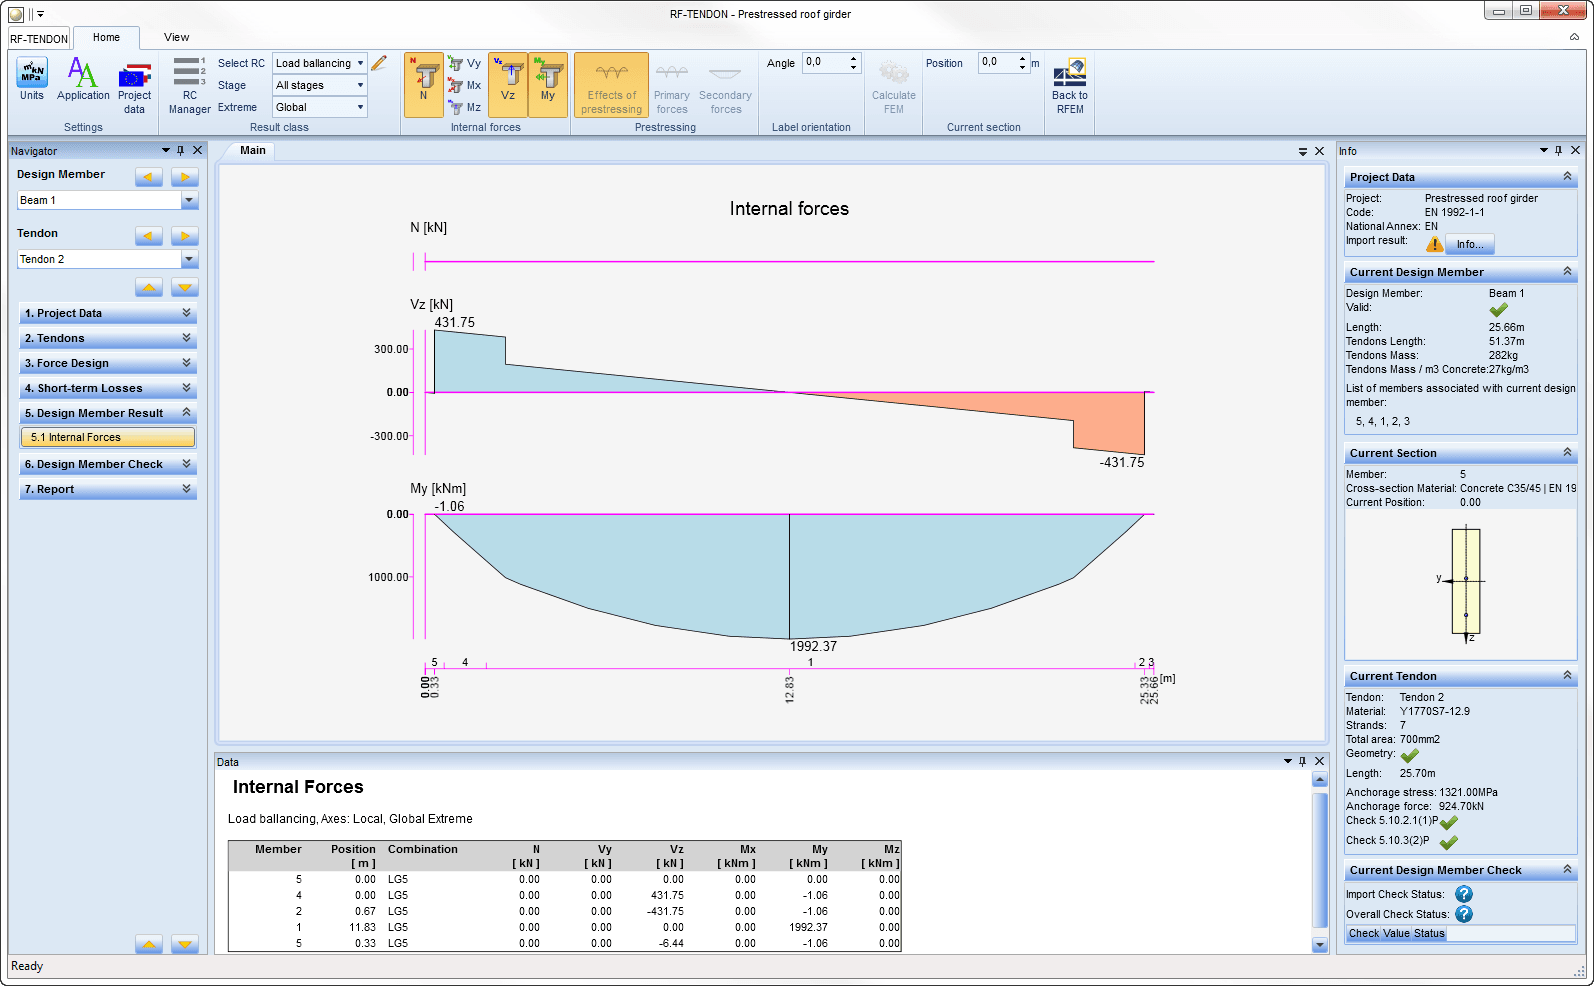Toggle the Mx internal force diagram
The height and width of the screenshot is (986, 1594).
pyautogui.click(x=465, y=85)
